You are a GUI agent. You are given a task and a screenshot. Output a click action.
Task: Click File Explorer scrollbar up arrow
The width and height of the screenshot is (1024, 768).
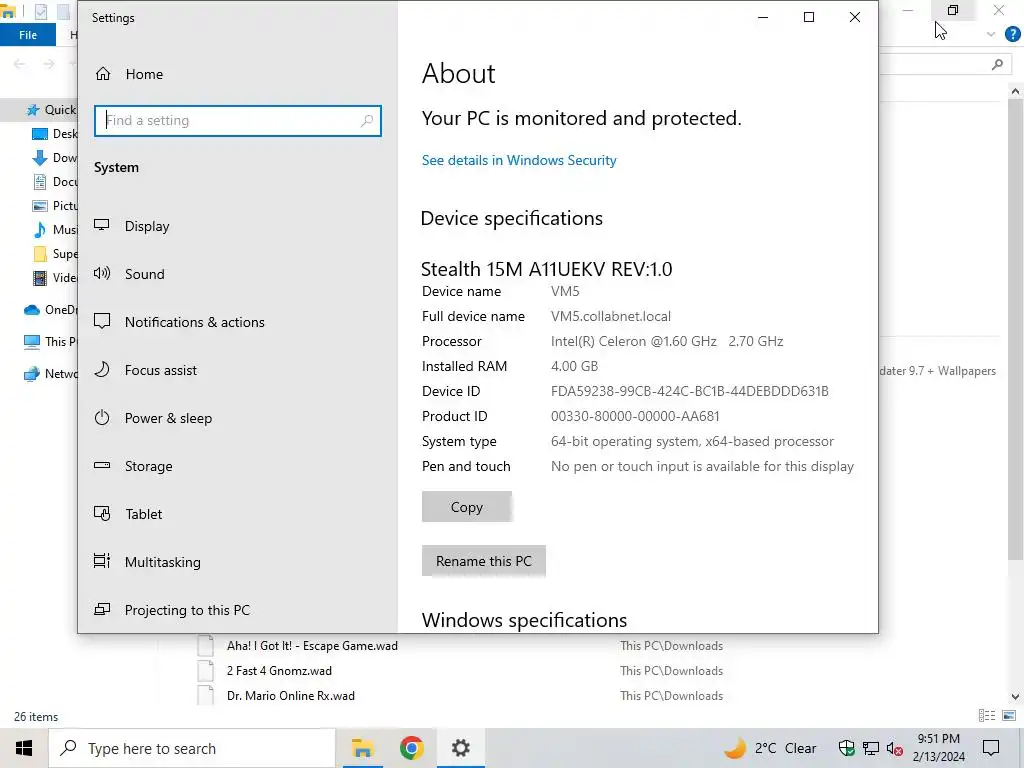[1016, 91]
